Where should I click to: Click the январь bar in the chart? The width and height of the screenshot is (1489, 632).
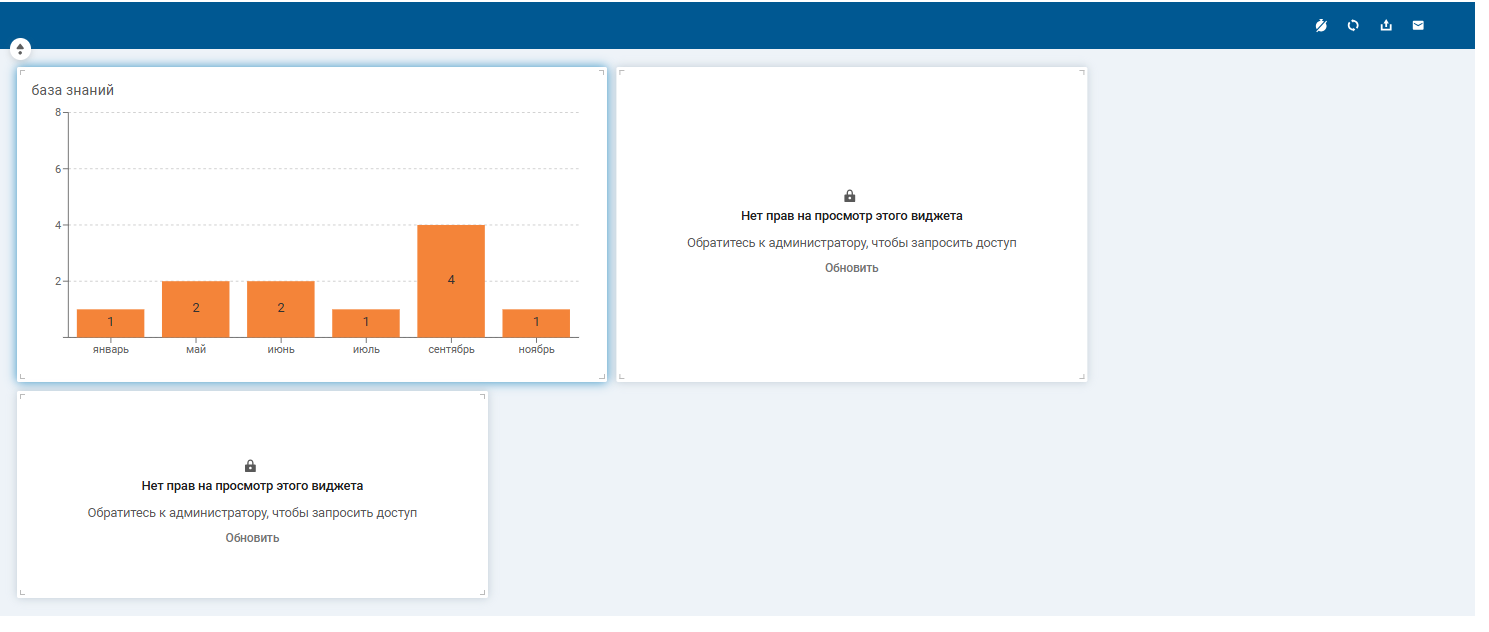click(x=110, y=323)
